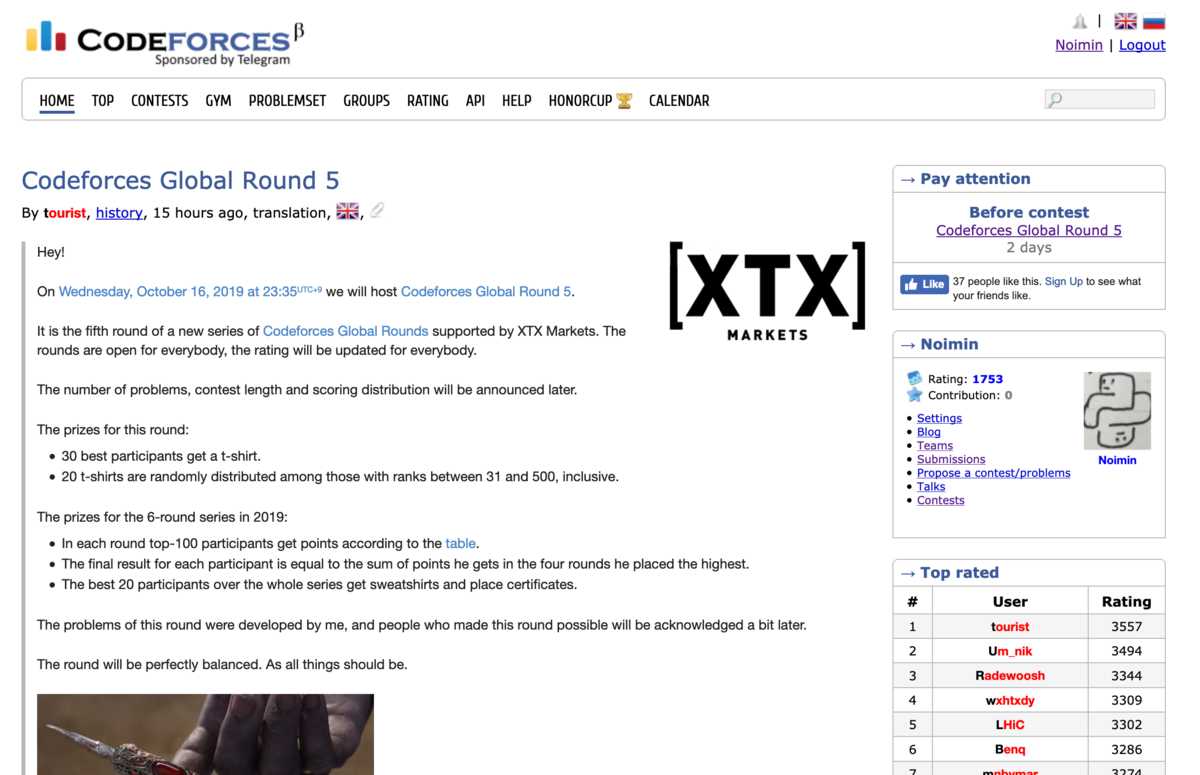Go to CONTESTS page
Image resolution: width=1200 pixels, height=775 pixels.
(x=159, y=100)
